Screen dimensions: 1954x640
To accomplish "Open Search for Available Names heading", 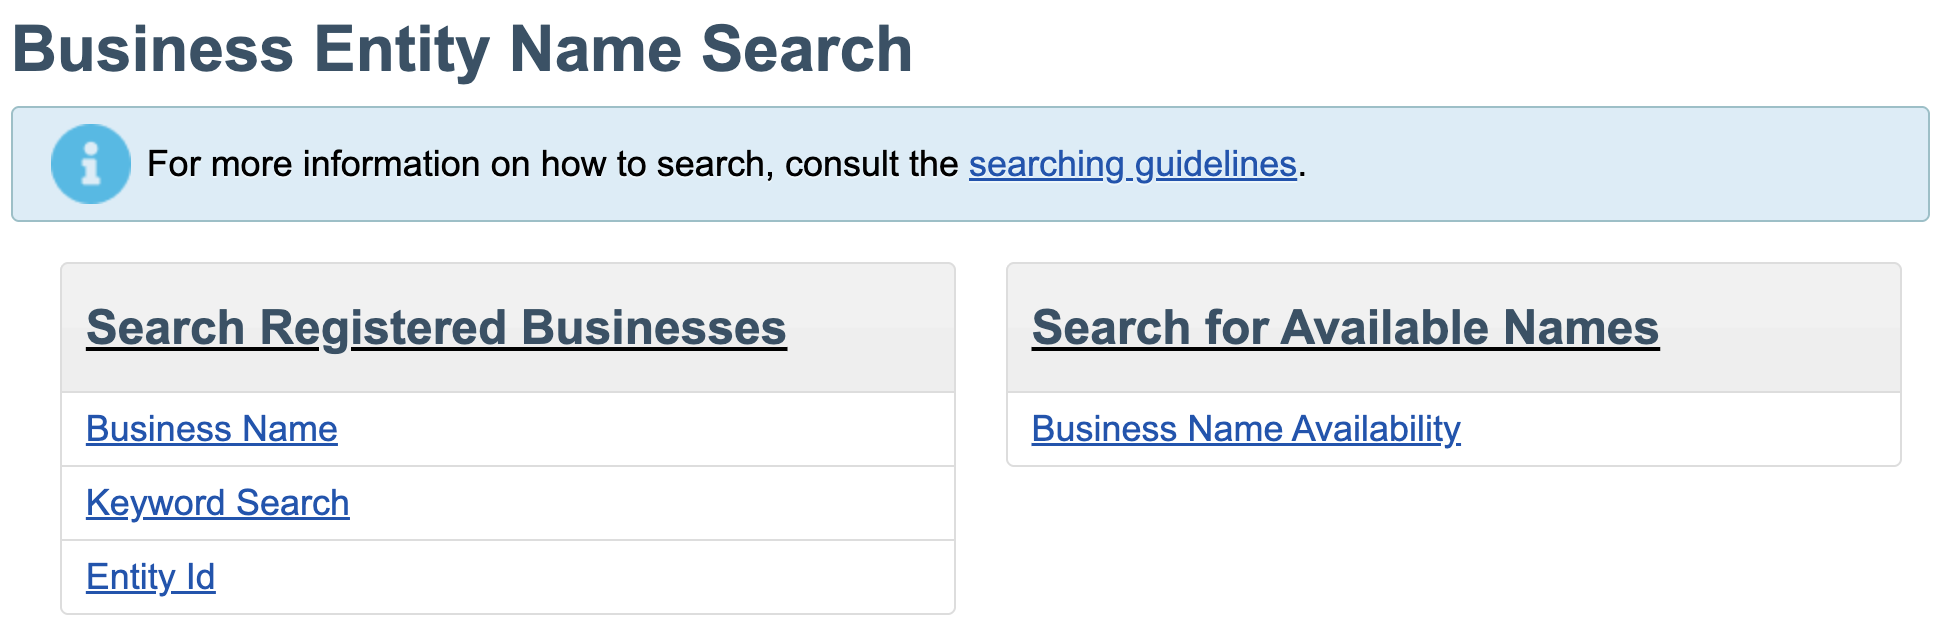I will [1345, 328].
